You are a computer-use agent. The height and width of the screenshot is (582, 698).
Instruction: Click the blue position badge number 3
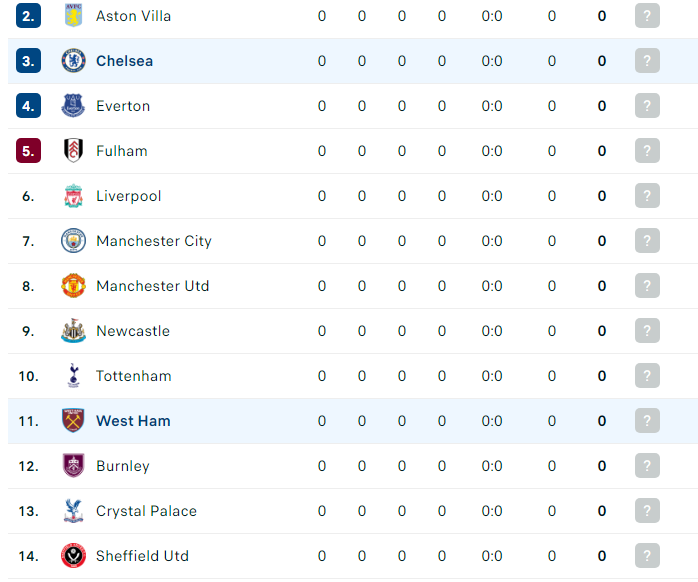coord(28,61)
